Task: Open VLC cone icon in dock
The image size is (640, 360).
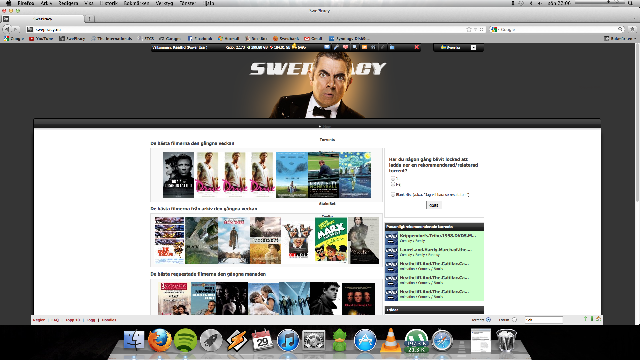Action: 390,340
